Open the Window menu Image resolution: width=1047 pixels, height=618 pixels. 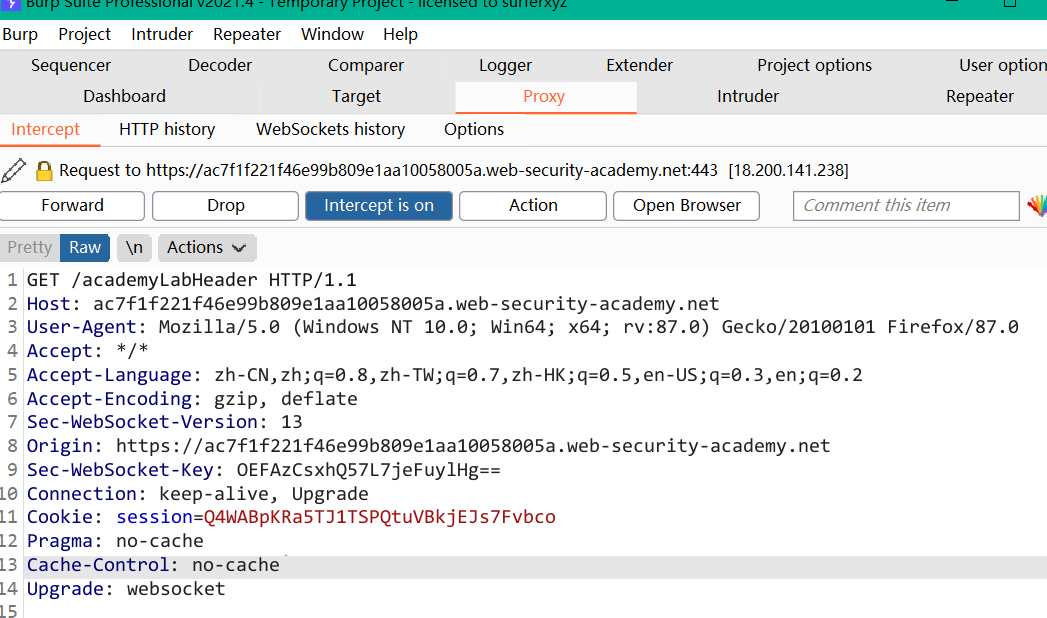[x=333, y=34]
